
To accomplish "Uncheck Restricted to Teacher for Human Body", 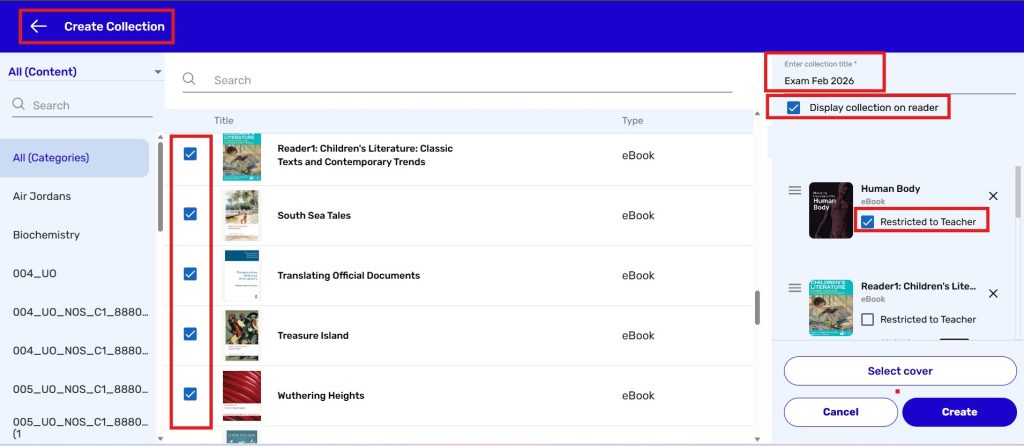I will click(x=867, y=221).
